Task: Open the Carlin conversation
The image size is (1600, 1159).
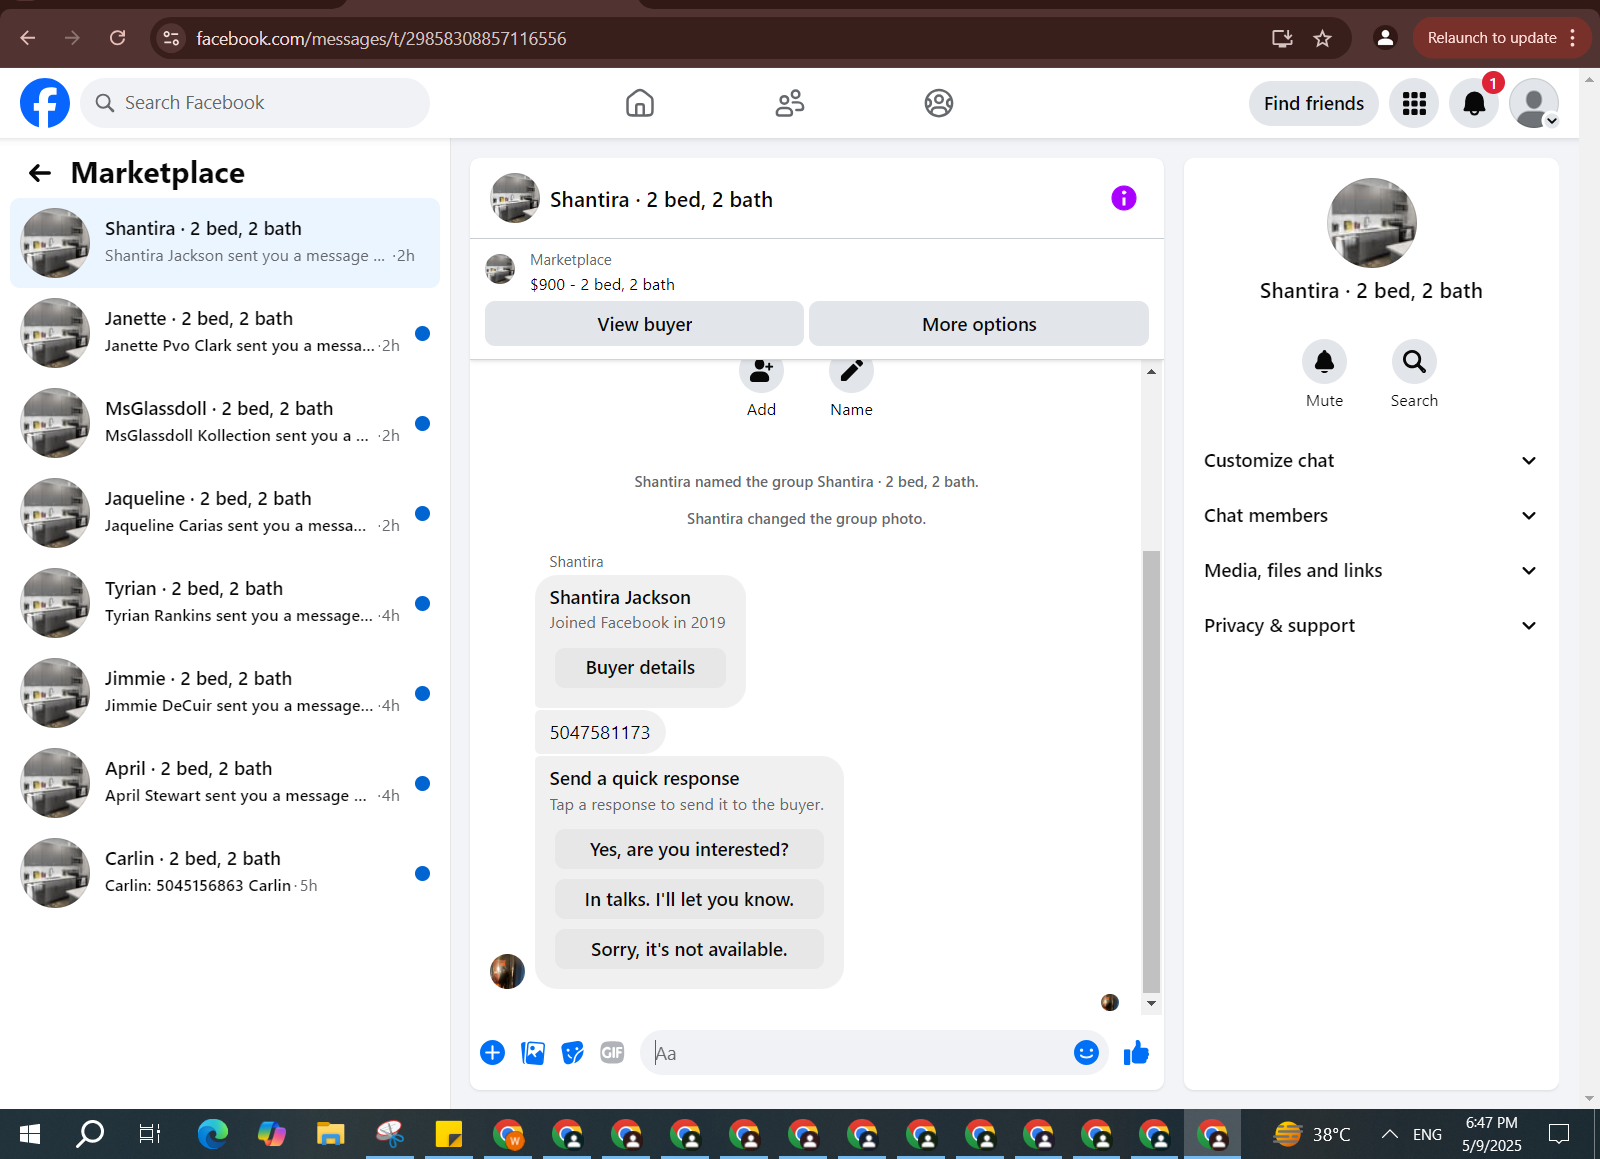Action: tap(225, 873)
